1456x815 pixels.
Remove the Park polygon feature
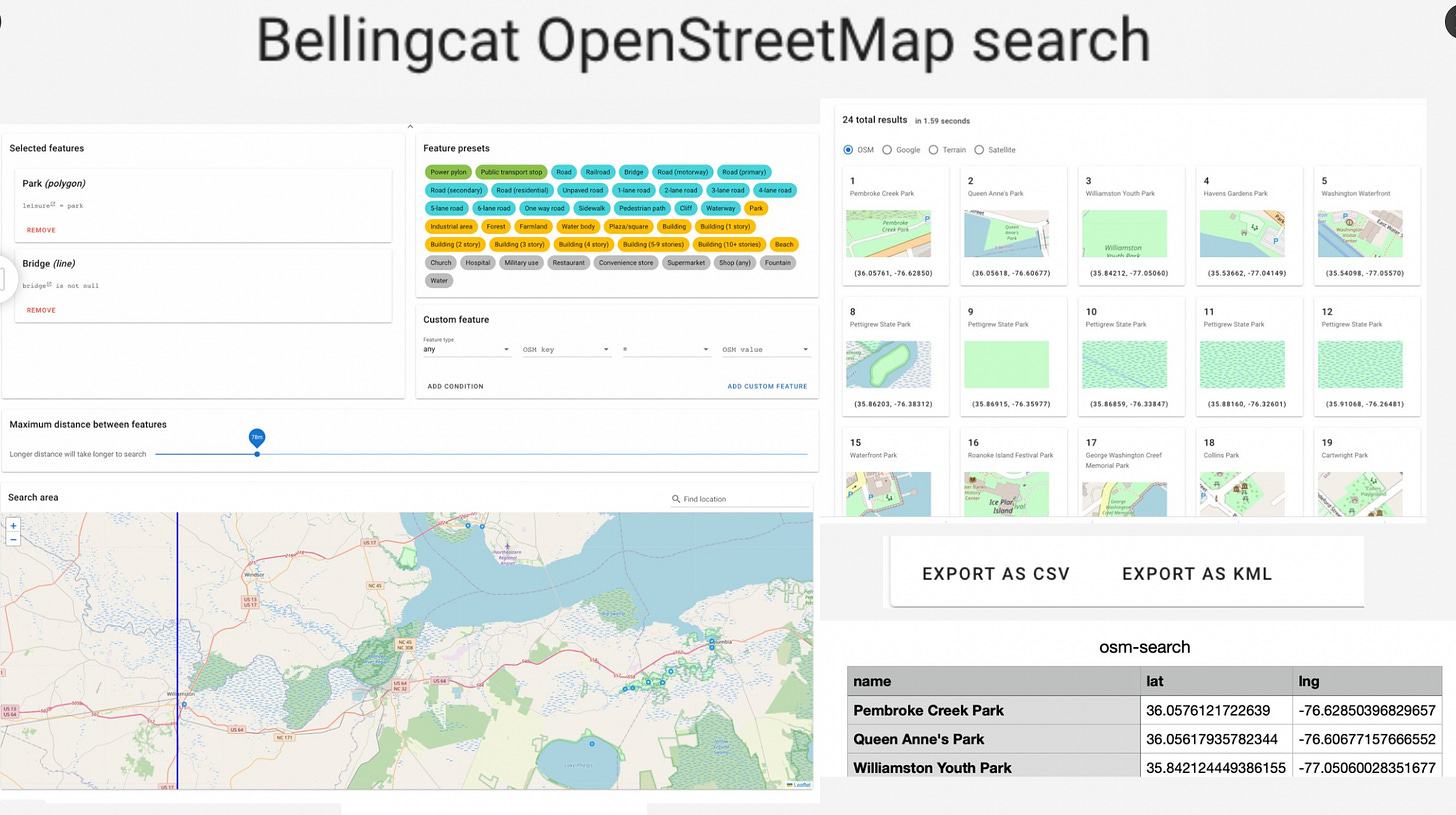tap(41, 230)
